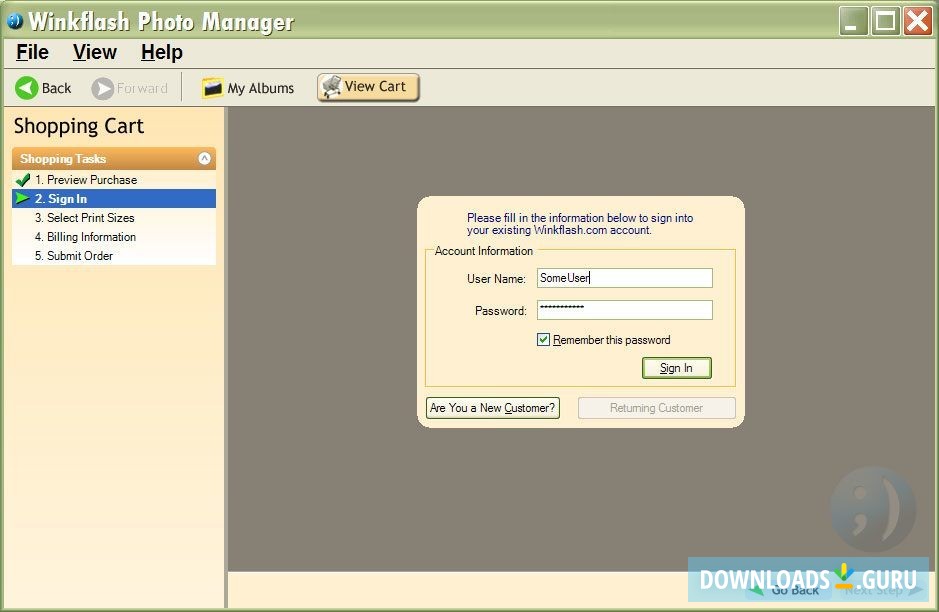Image resolution: width=939 pixels, height=612 pixels.
Task: Click the grayed Forward arrow icon
Action: point(102,89)
